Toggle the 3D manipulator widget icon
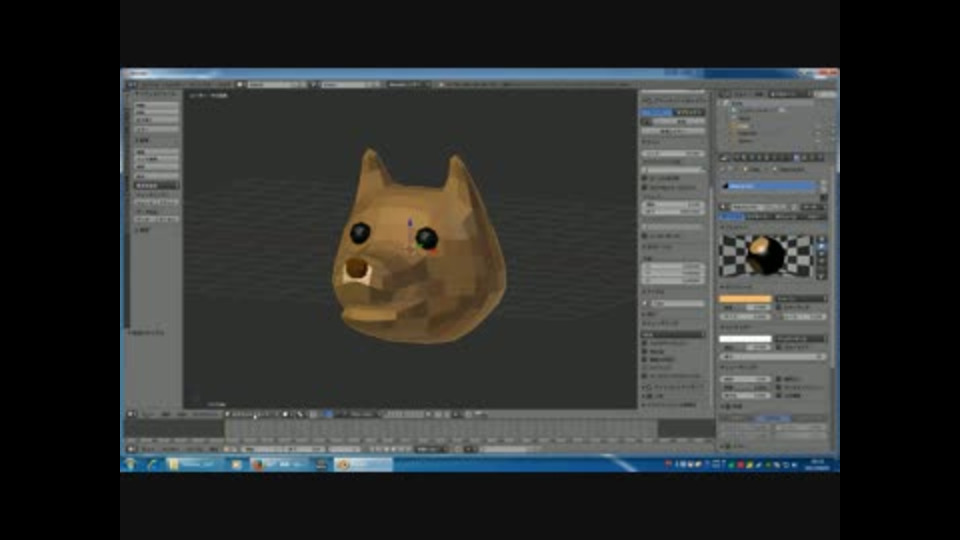The height and width of the screenshot is (540, 960). [x=314, y=414]
